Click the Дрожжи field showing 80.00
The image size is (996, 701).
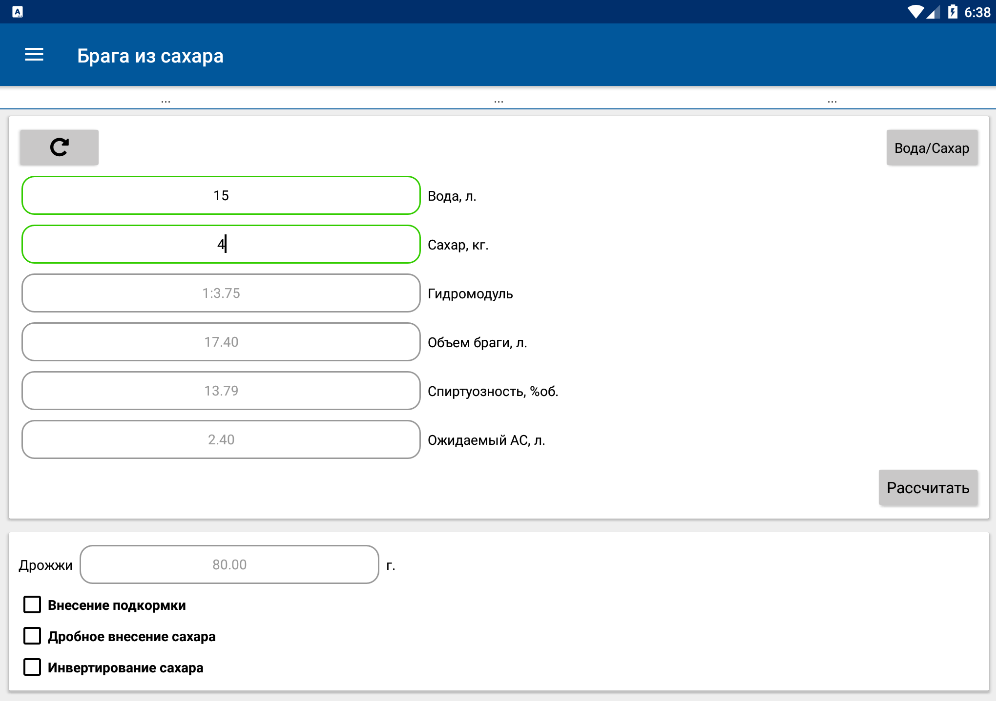coord(229,564)
